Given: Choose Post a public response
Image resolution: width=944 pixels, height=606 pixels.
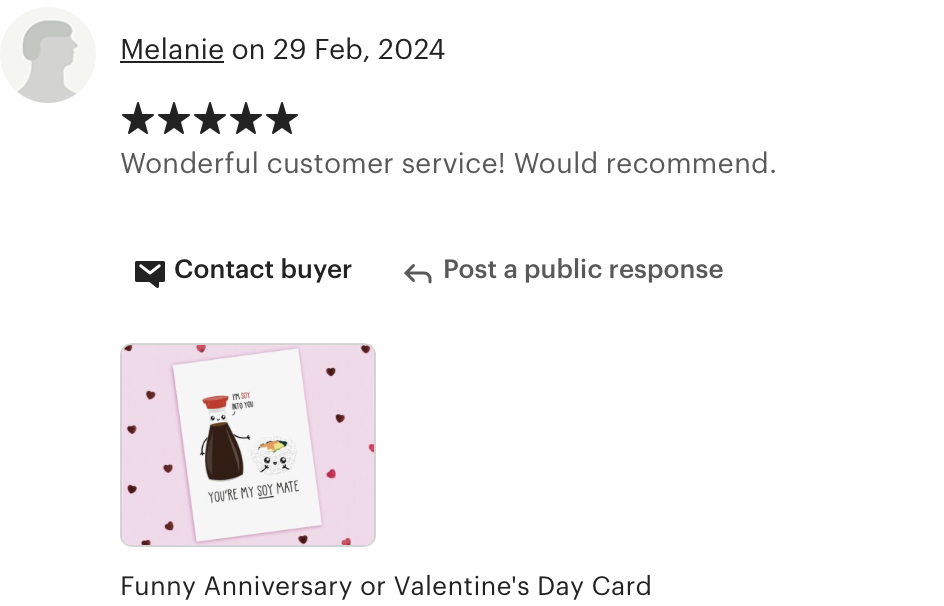Looking at the screenshot, I should coord(583,270).
